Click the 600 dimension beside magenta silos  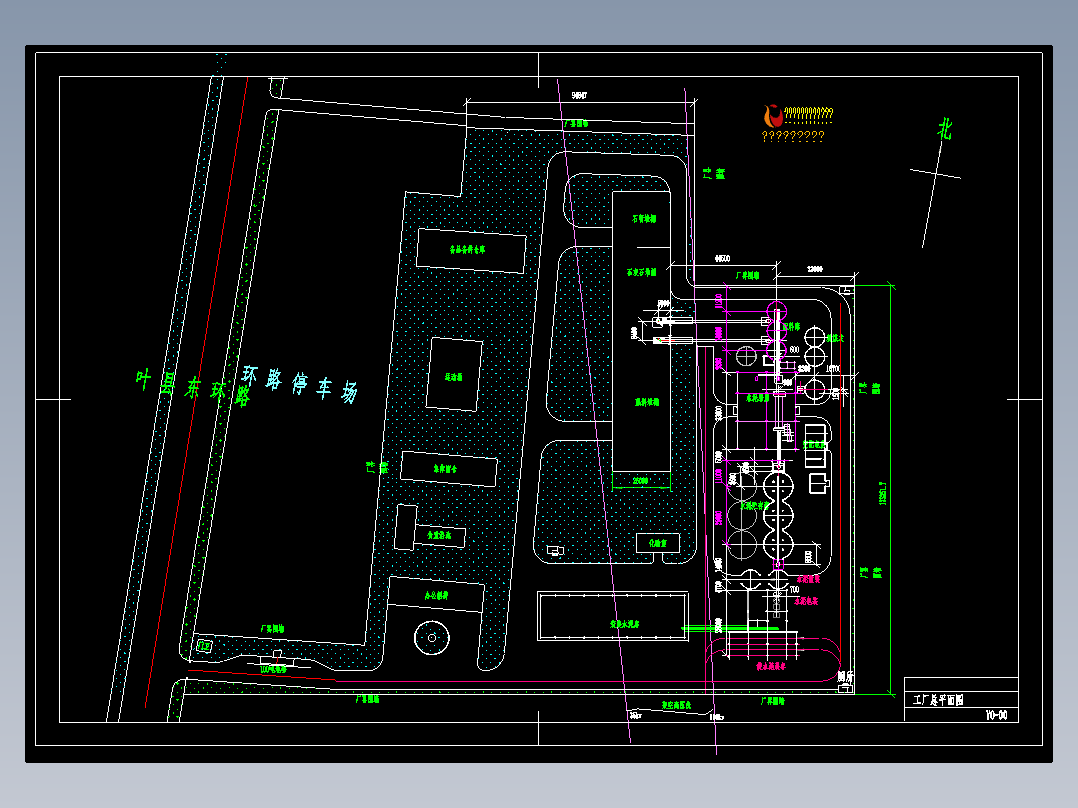794,349
